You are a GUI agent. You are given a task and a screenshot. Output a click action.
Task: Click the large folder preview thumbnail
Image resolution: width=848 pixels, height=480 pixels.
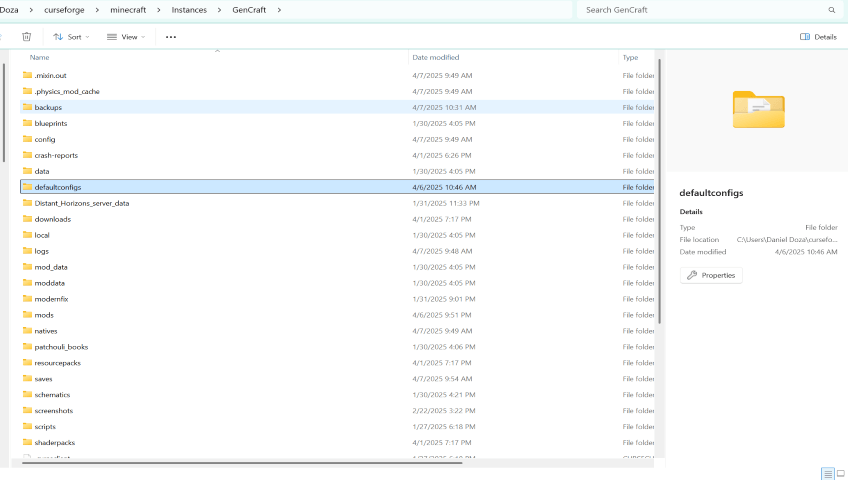758,109
